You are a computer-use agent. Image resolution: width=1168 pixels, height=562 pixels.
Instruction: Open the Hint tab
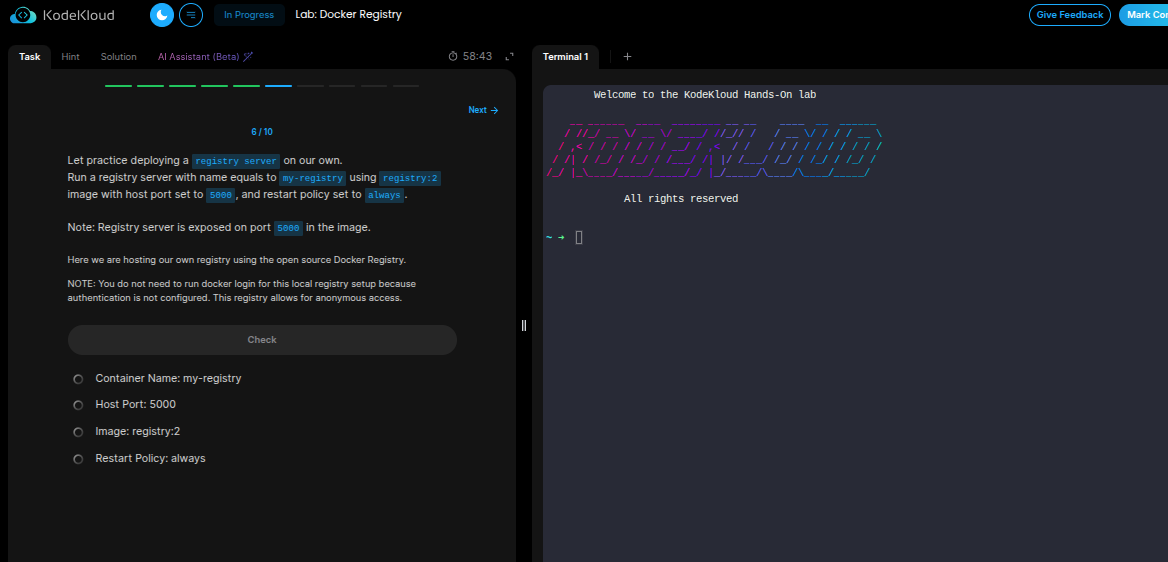[71, 57]
